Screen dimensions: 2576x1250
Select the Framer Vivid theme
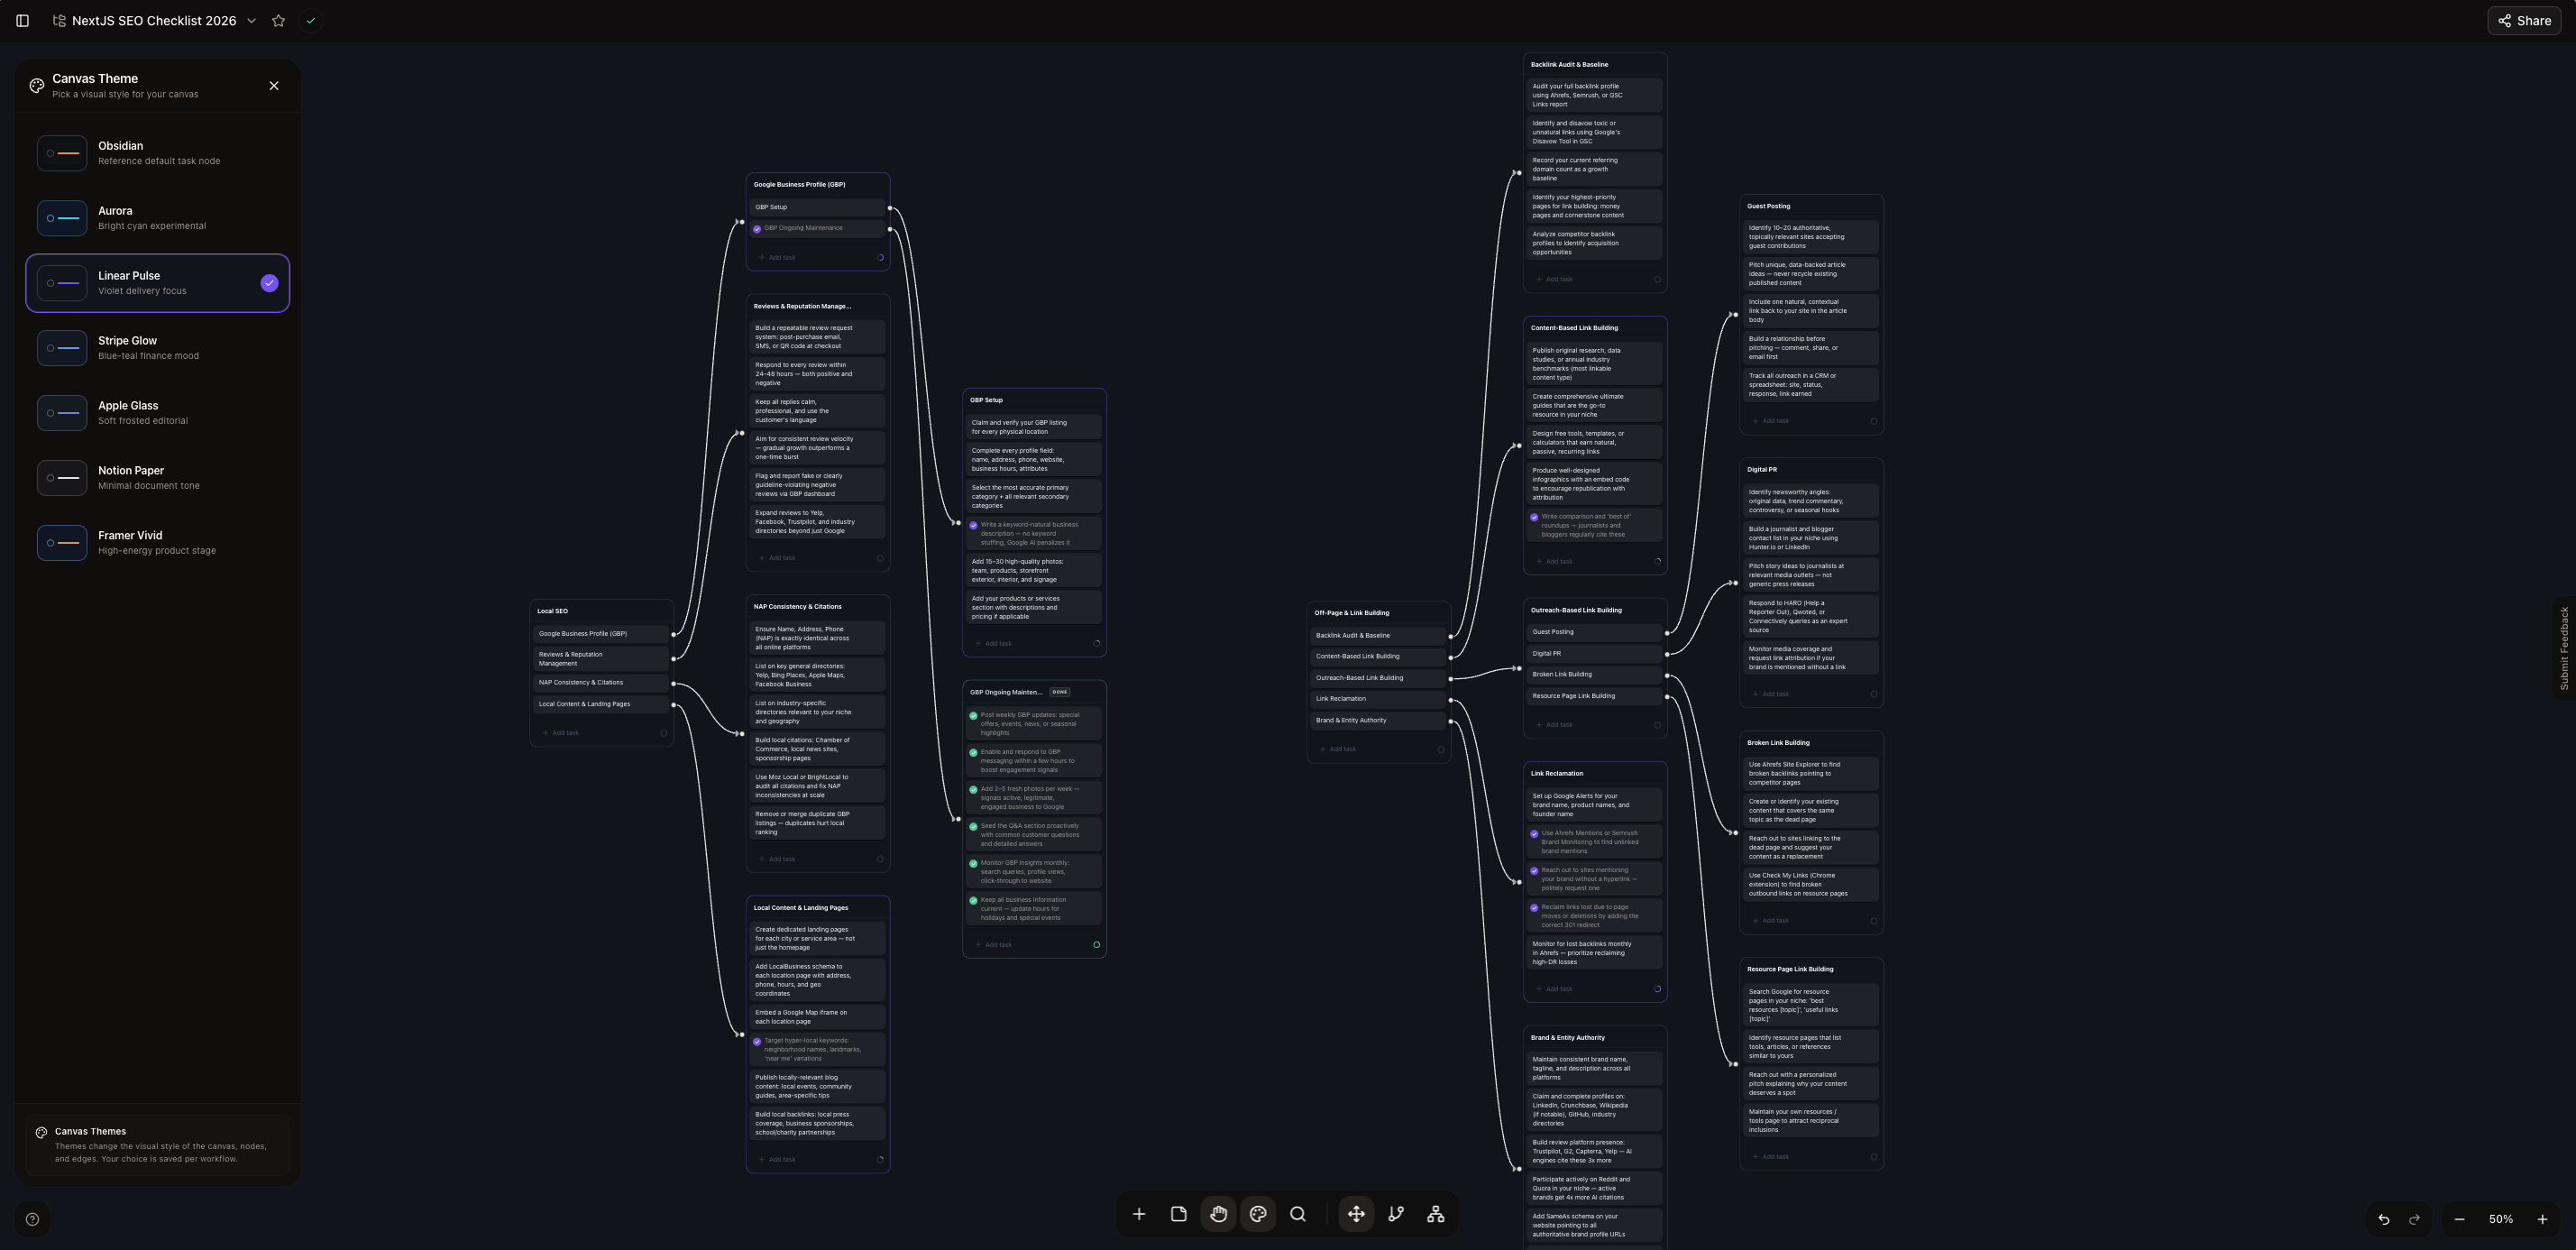158,543
